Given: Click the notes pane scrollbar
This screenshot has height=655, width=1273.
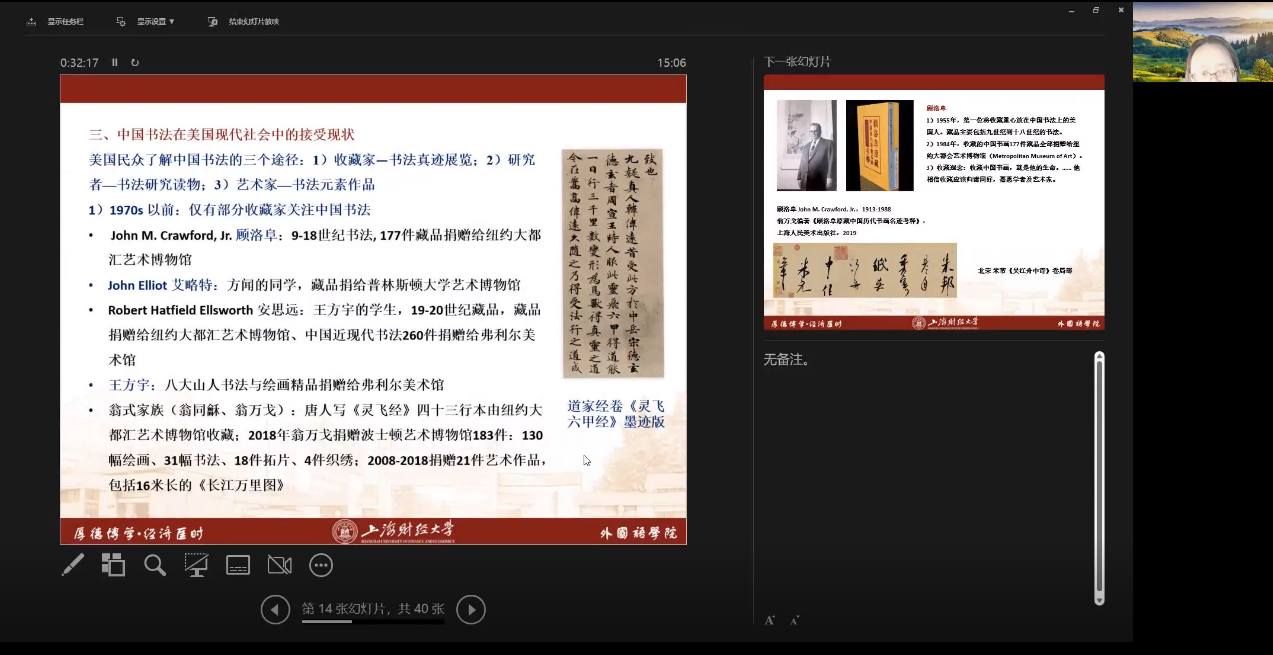Looking at the screenshot, I should 1099,478.
